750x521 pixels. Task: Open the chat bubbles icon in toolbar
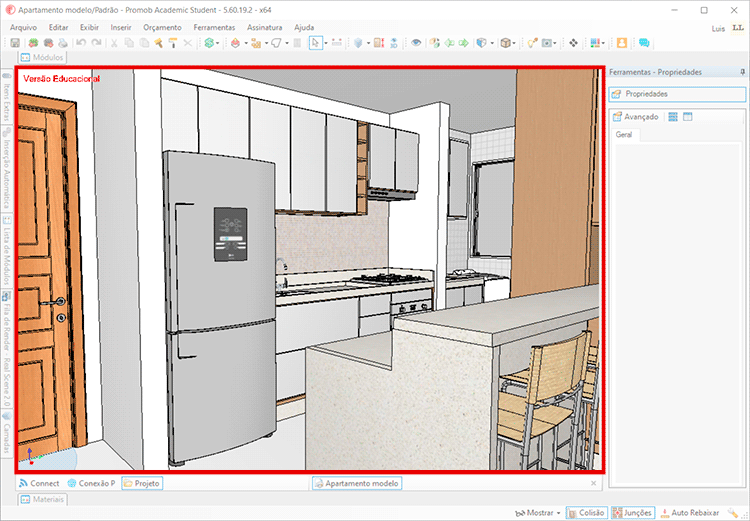coord(644,43)
